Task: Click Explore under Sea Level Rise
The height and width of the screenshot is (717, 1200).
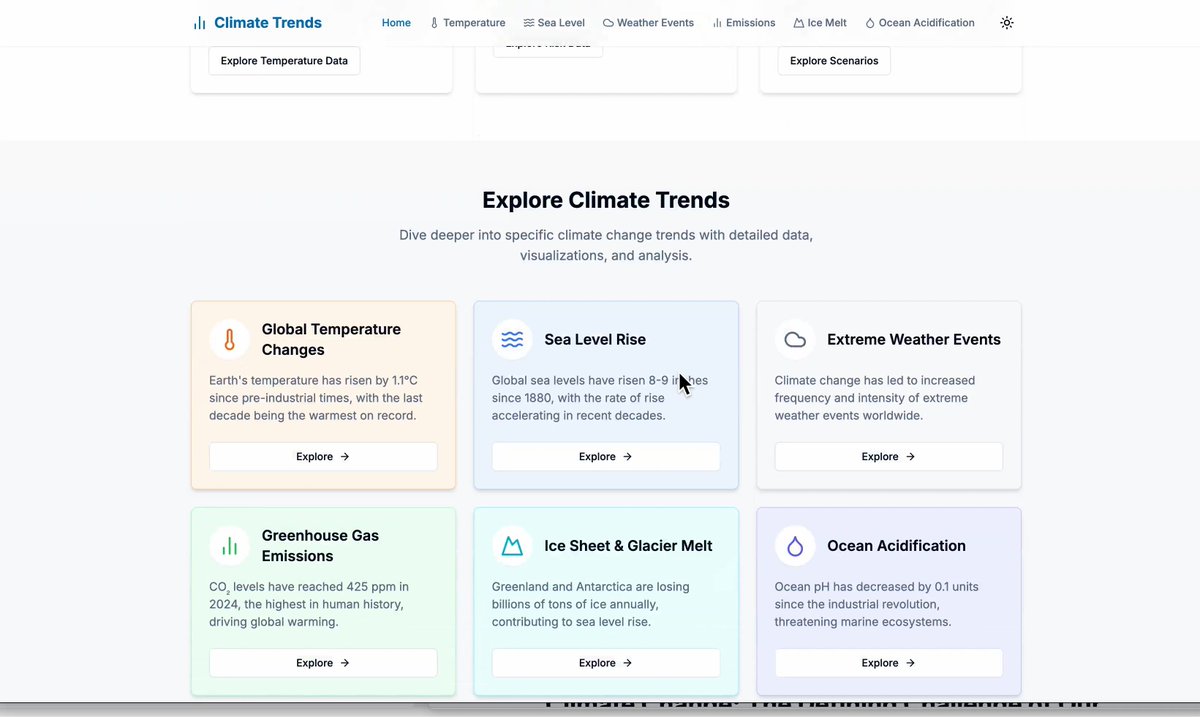Action: (x=605, y=457)
